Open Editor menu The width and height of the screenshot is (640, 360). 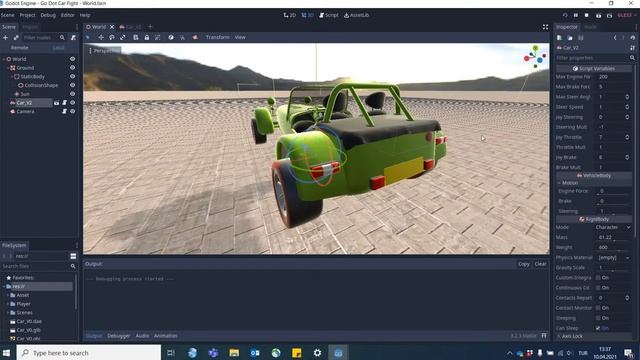click(67, 15)
